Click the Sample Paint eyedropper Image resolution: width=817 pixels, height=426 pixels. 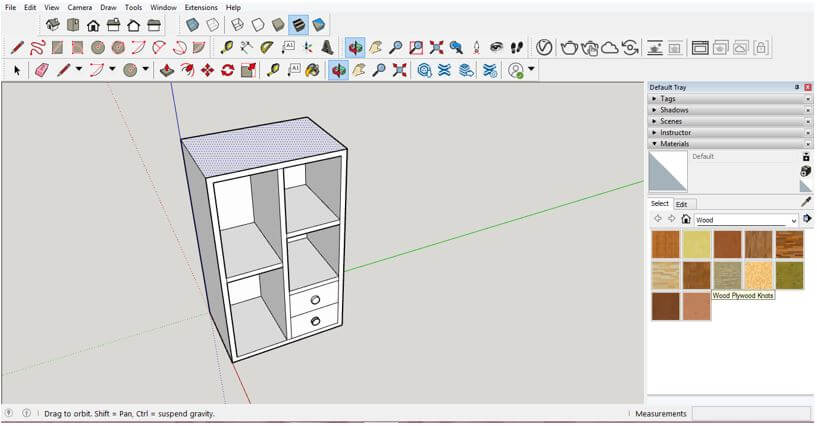[806, 202]
